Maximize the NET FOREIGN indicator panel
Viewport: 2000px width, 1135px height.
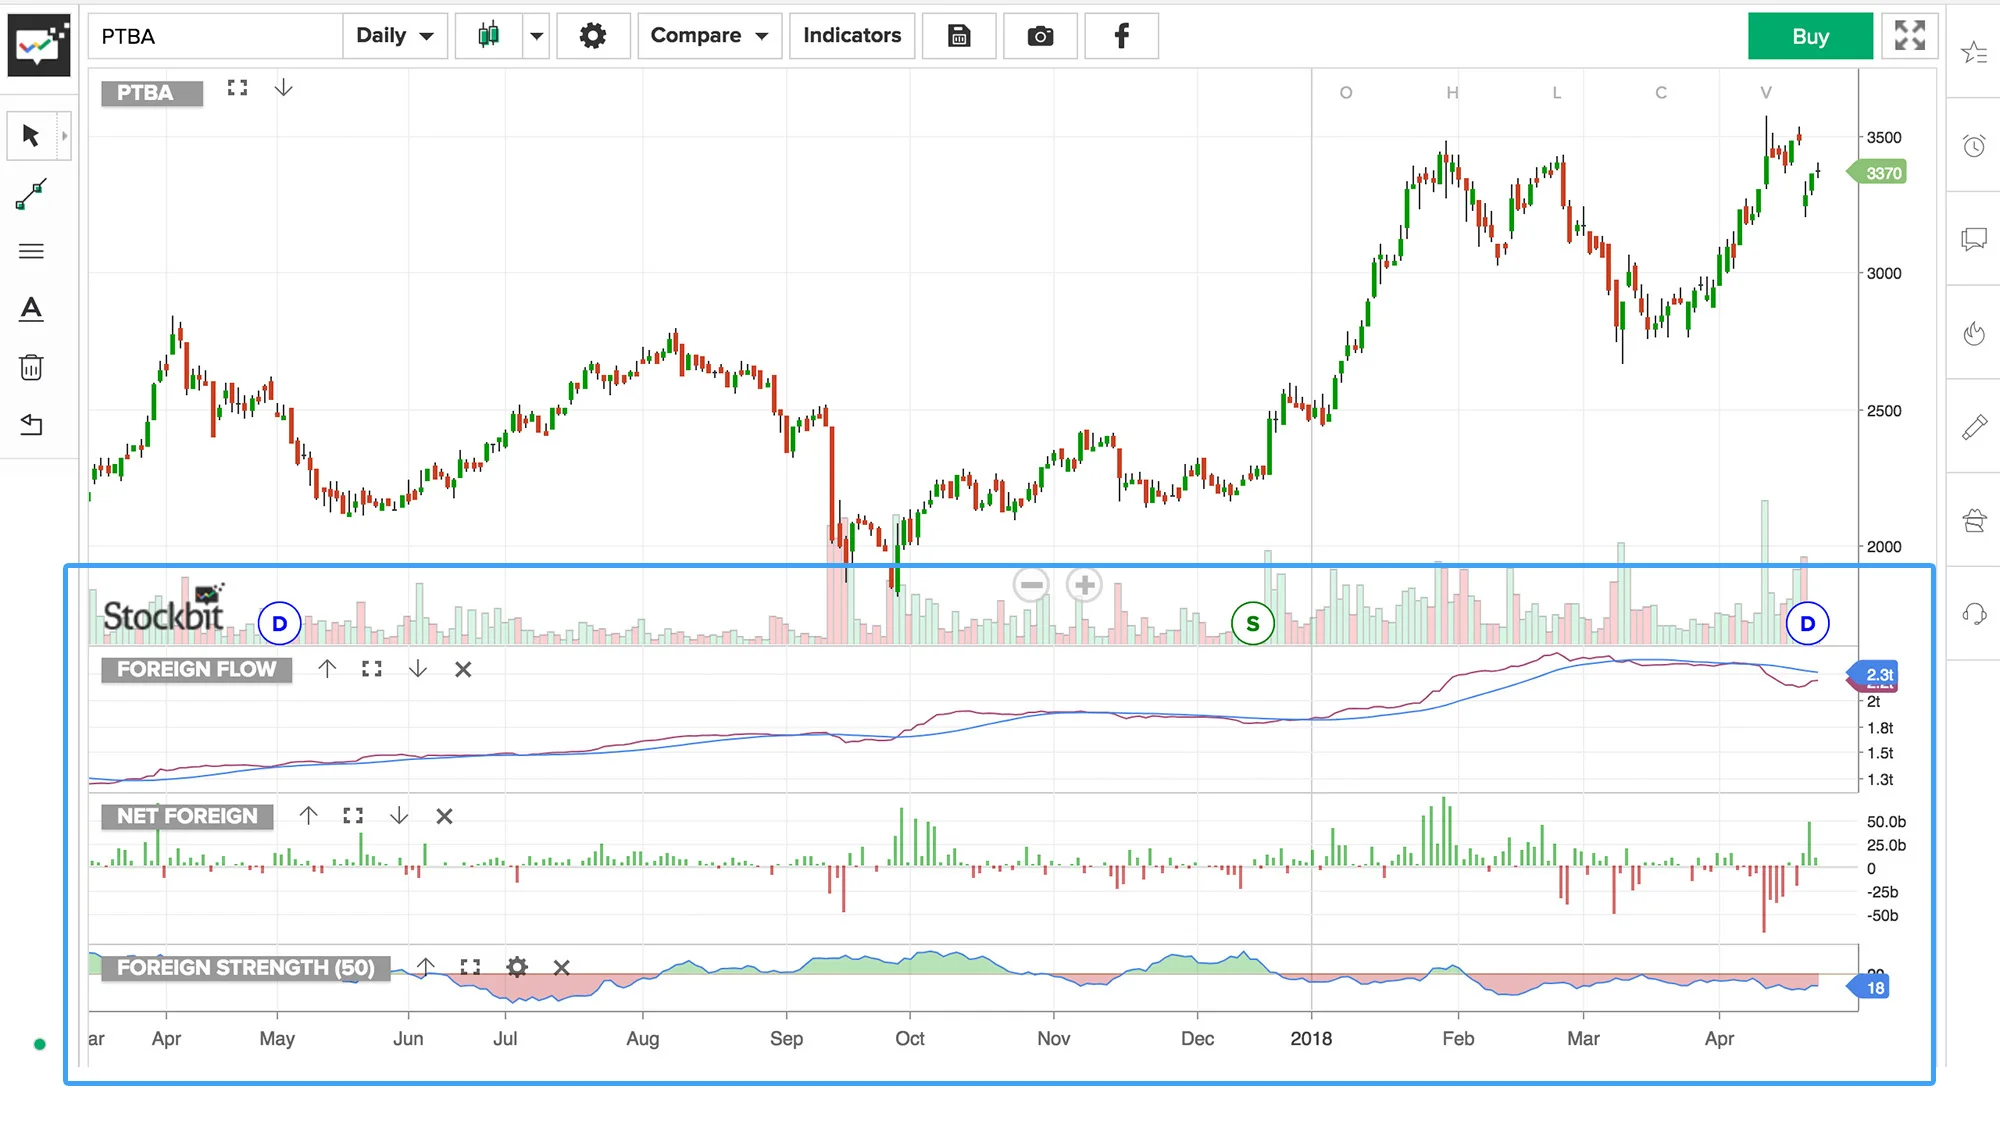353,816
